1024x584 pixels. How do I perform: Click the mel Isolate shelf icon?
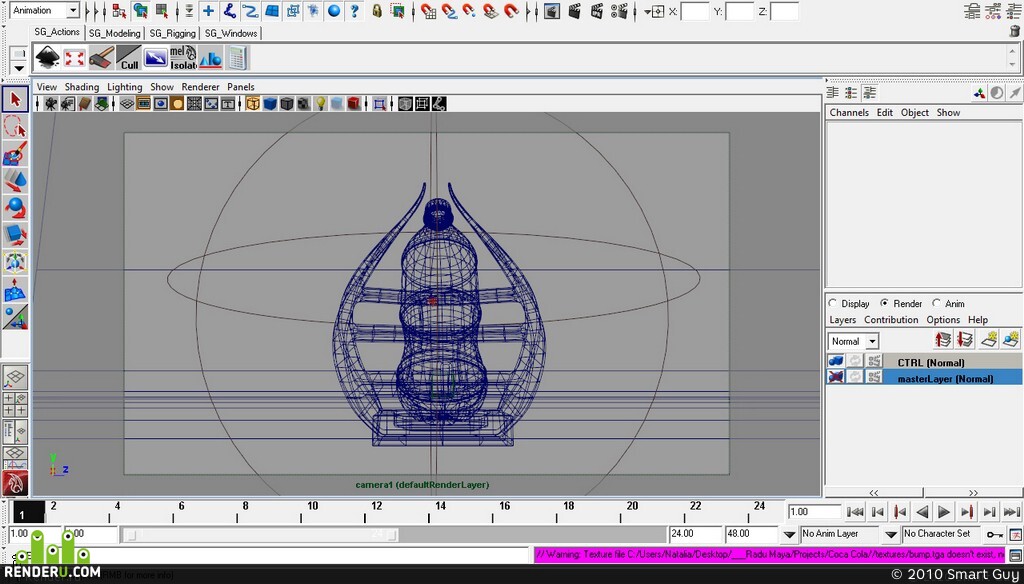click(183, 57)
